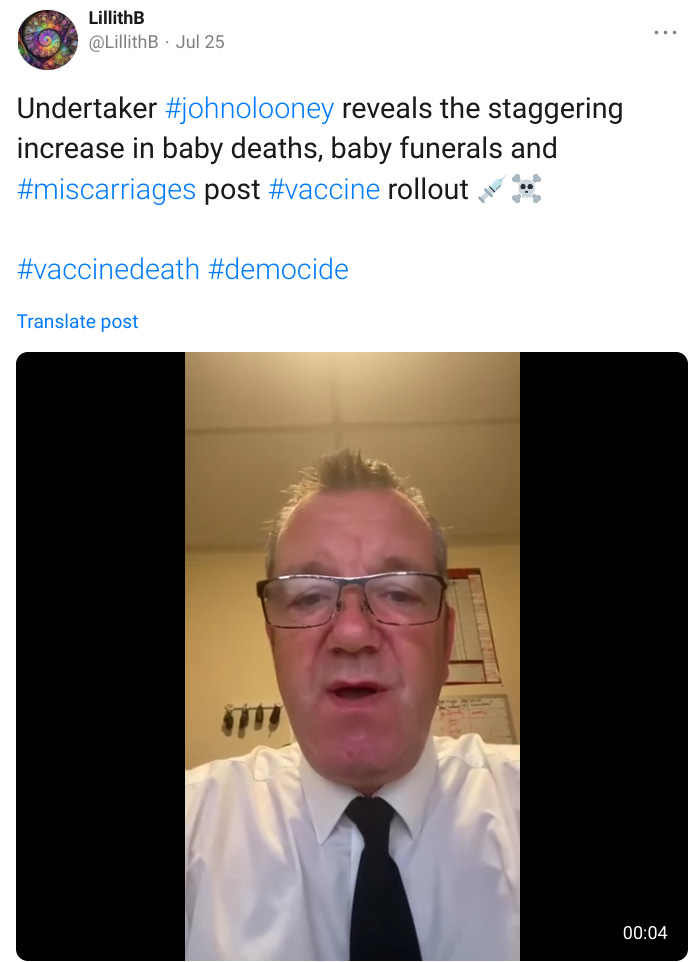Click the black right margin of video

click(x=604, y=656)
